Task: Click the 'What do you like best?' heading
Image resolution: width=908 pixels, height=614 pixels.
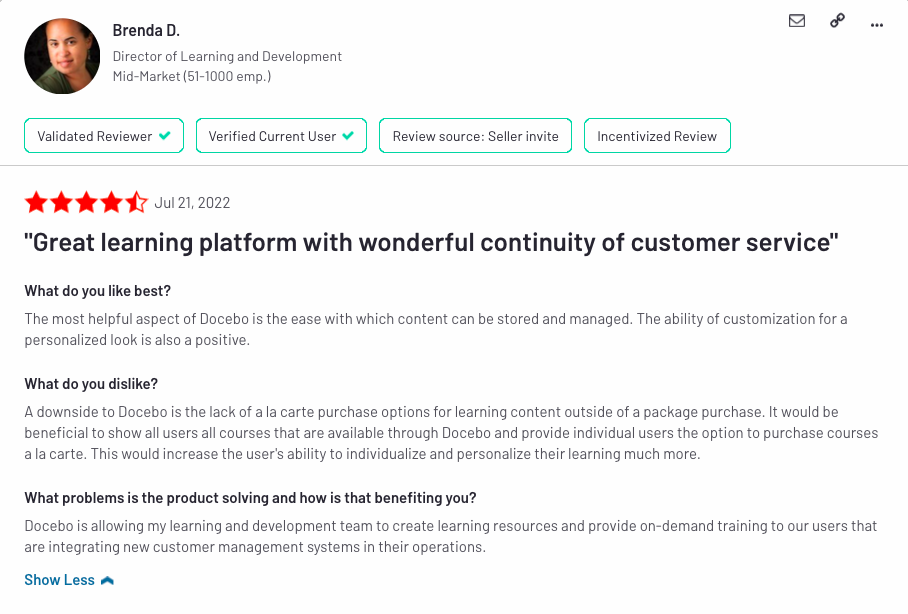Action: click(98, 291)
